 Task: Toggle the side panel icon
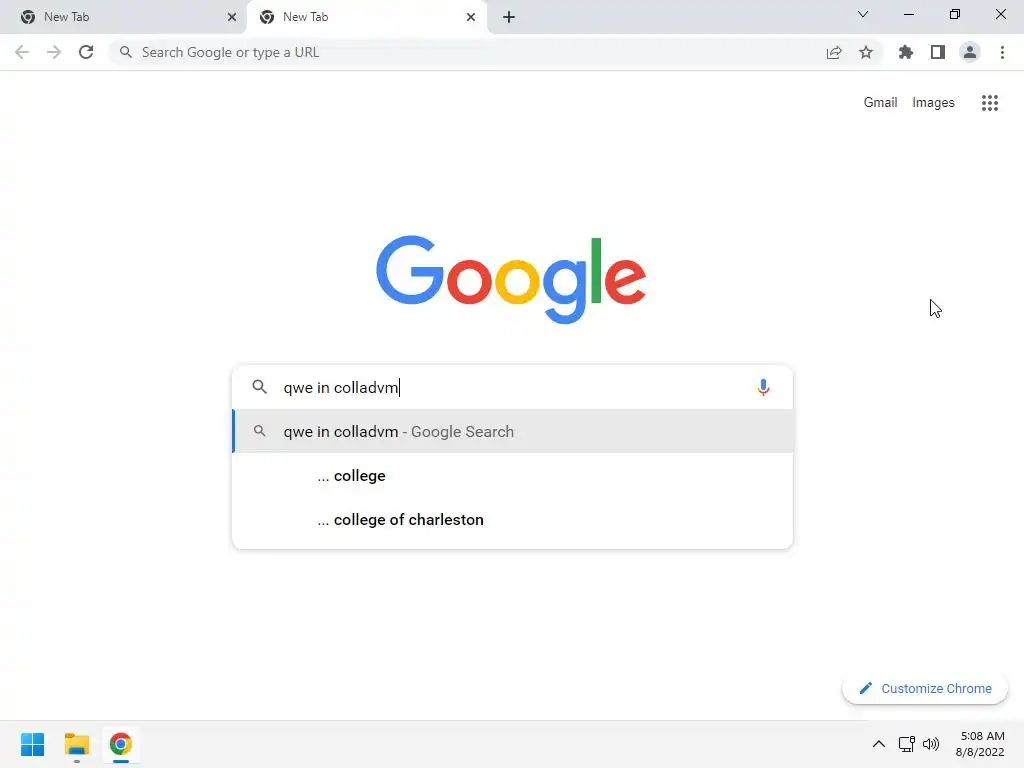coord(938,52)
